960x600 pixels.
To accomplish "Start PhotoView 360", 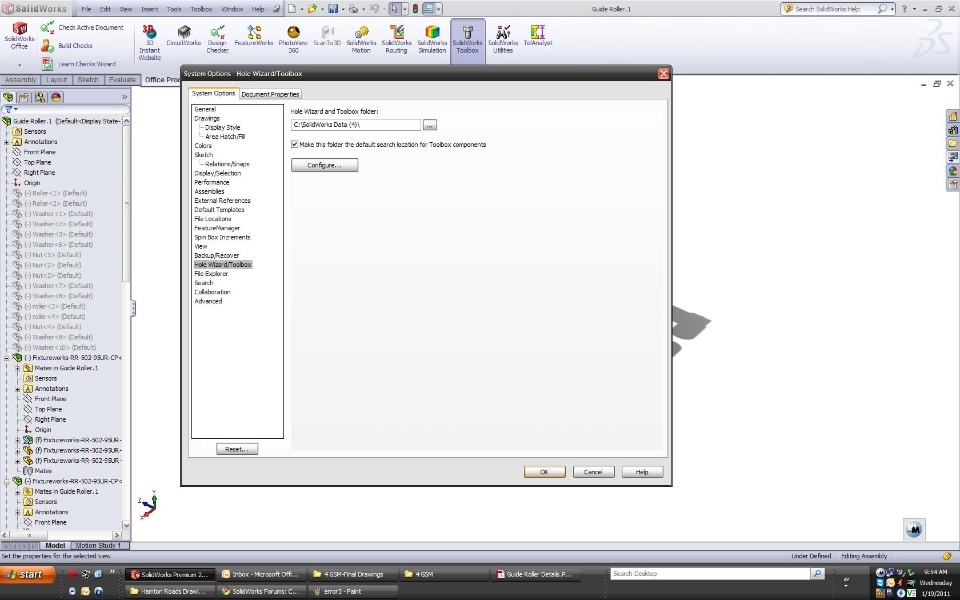I will coord(293,39).
